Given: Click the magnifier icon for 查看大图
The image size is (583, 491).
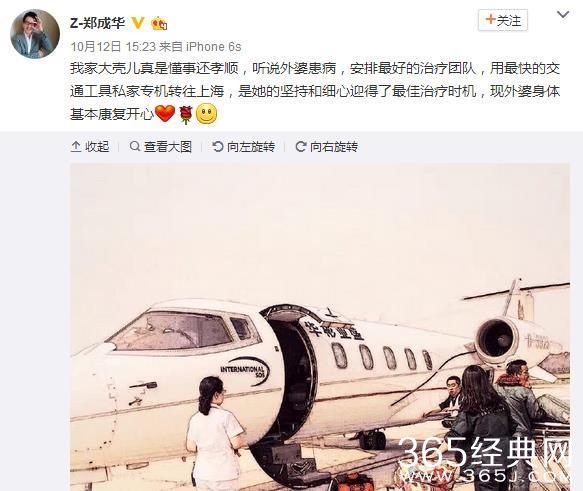Looking at the screenshot, I should pyautogui.click(x=135, y=146).
